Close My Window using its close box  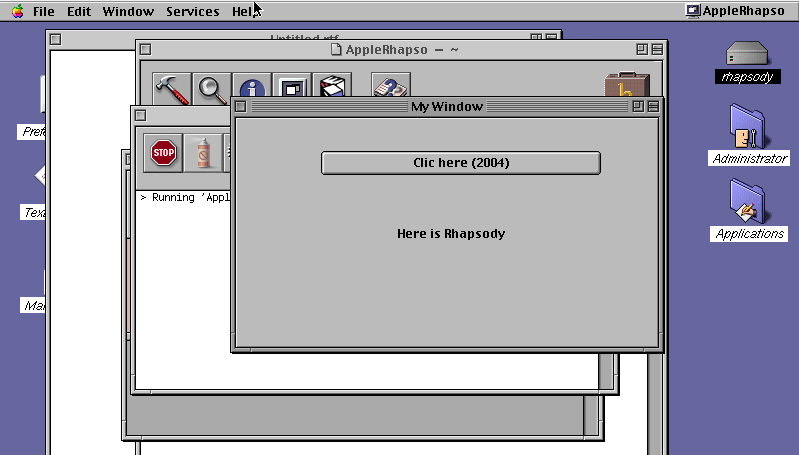pos(241,106)
